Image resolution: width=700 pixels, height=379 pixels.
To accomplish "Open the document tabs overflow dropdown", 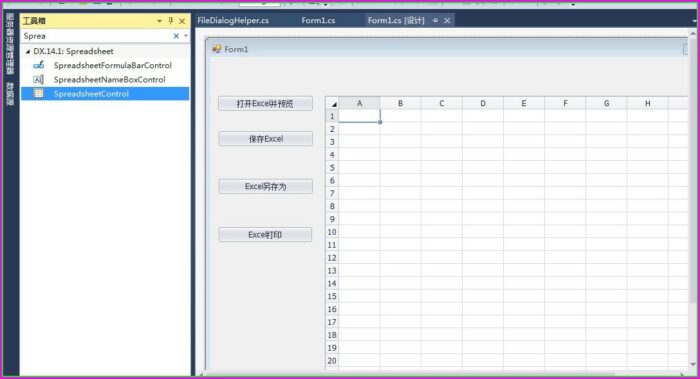I will (694, 21).
